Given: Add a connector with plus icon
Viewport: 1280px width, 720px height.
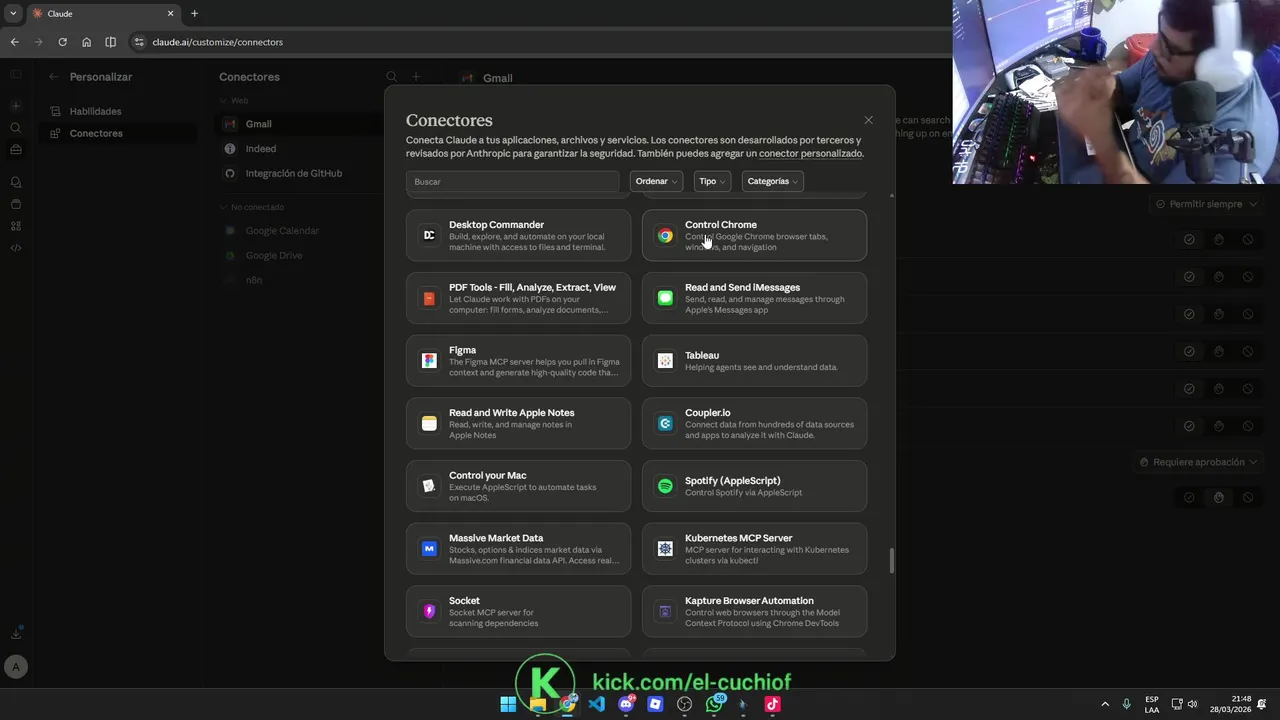Looking at the screenshot, I should click(x=416, y=77).
